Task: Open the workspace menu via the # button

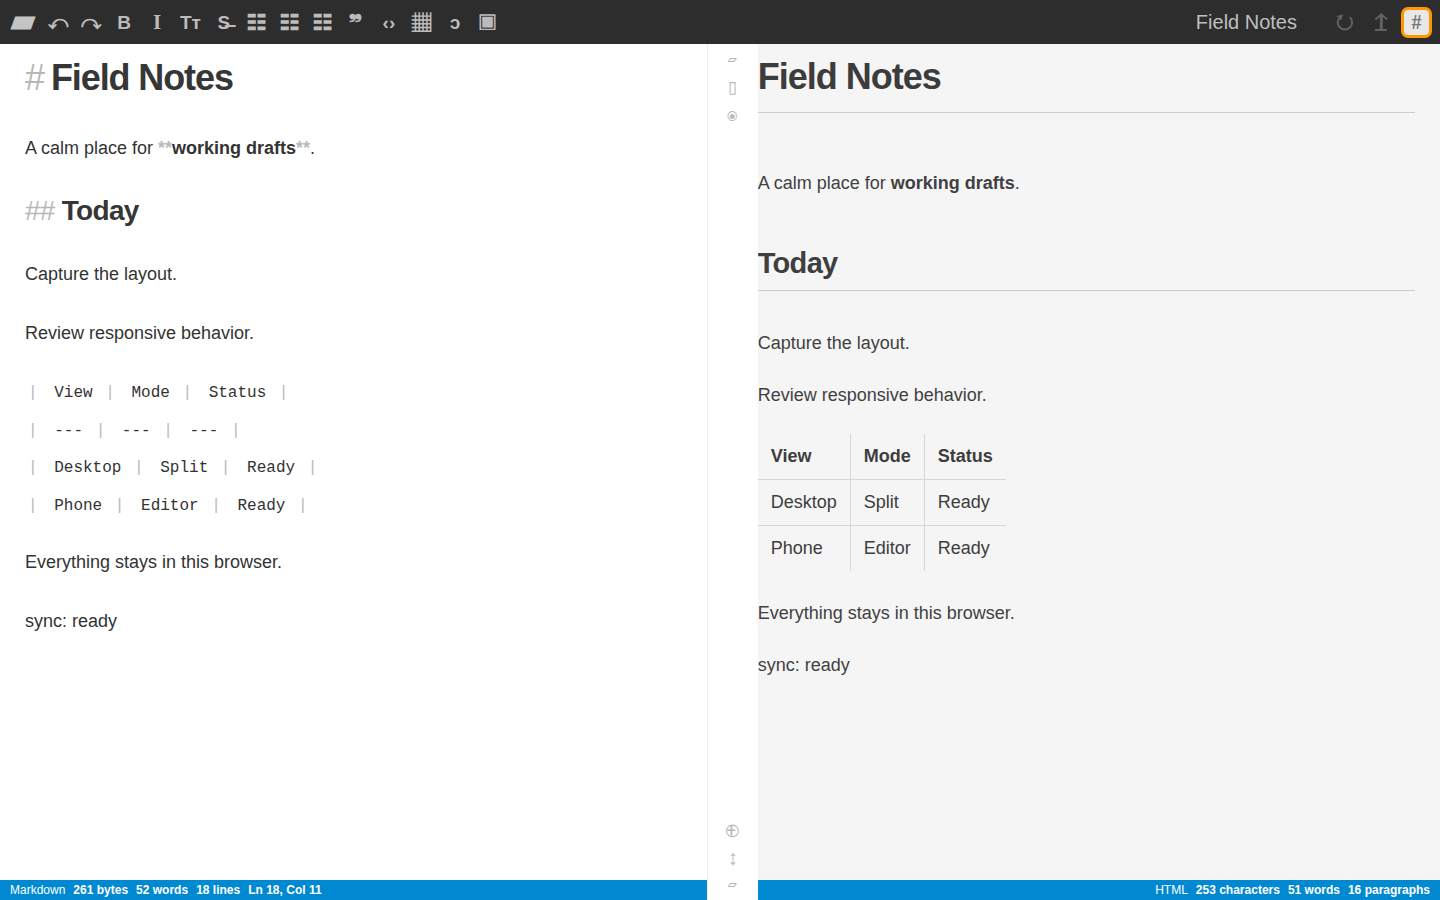Action: [x=1416, y=22]
